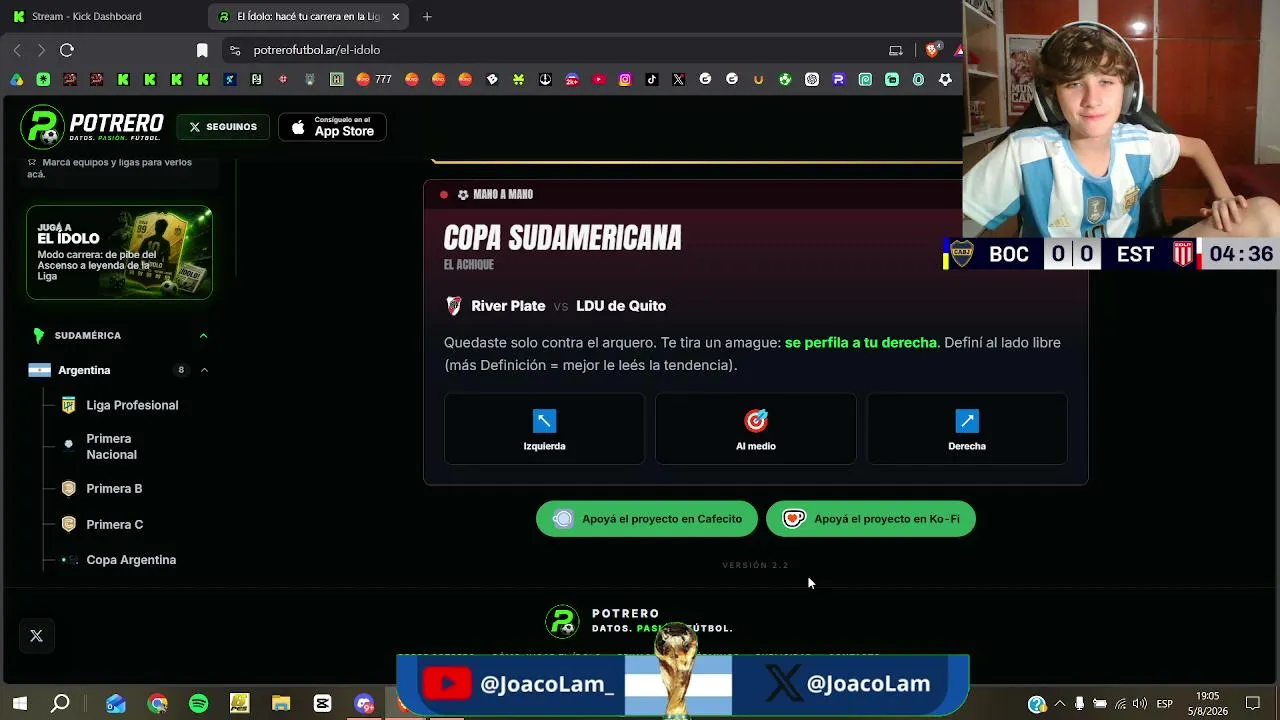Choose the Al medio shot option
The height and width of the screenshot is (720, 1280).
pos(756,429)
